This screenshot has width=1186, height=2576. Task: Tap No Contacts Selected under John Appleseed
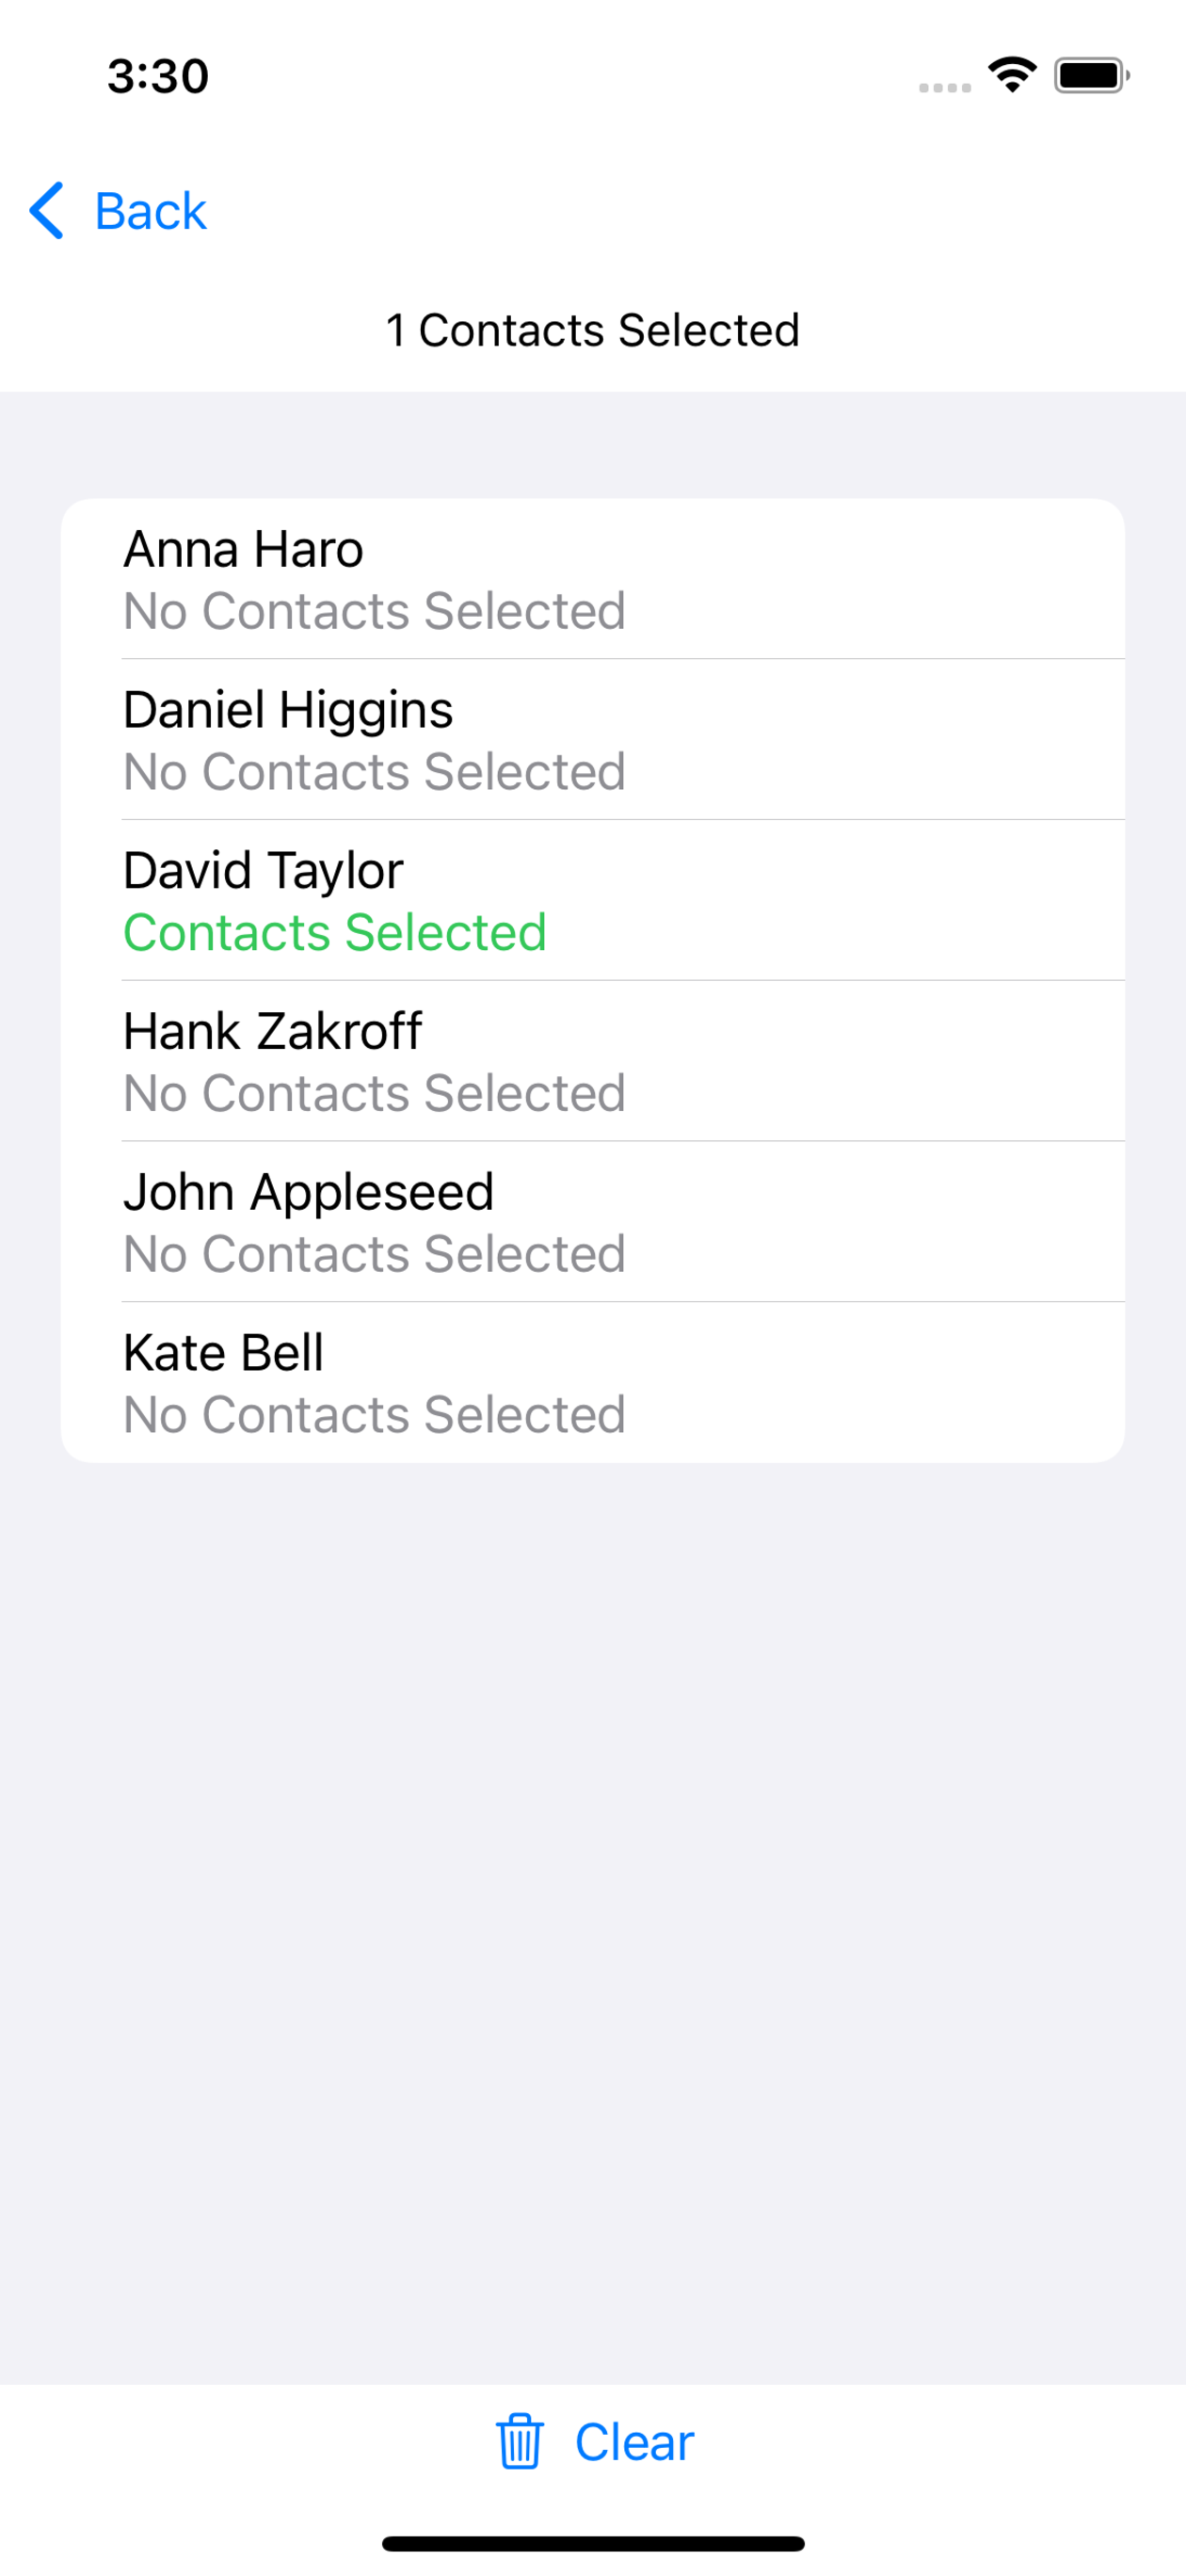[374, 1254]
